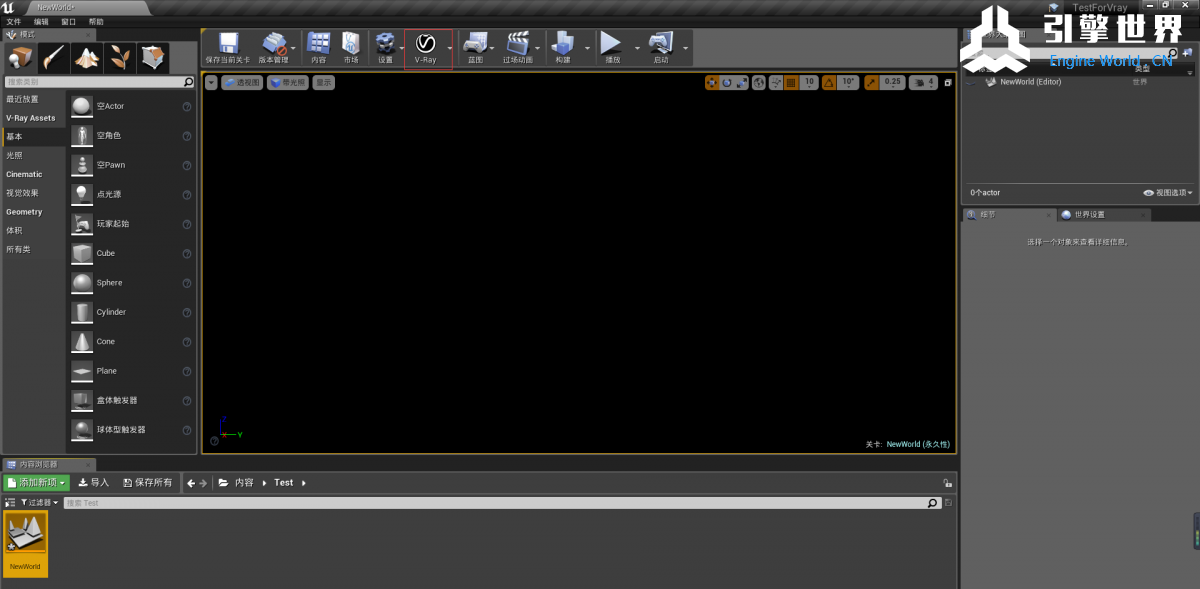Click the search magnifier in the class search
Image resolution: width=1200 pixels, height=589 pixels.
(189, 82)
